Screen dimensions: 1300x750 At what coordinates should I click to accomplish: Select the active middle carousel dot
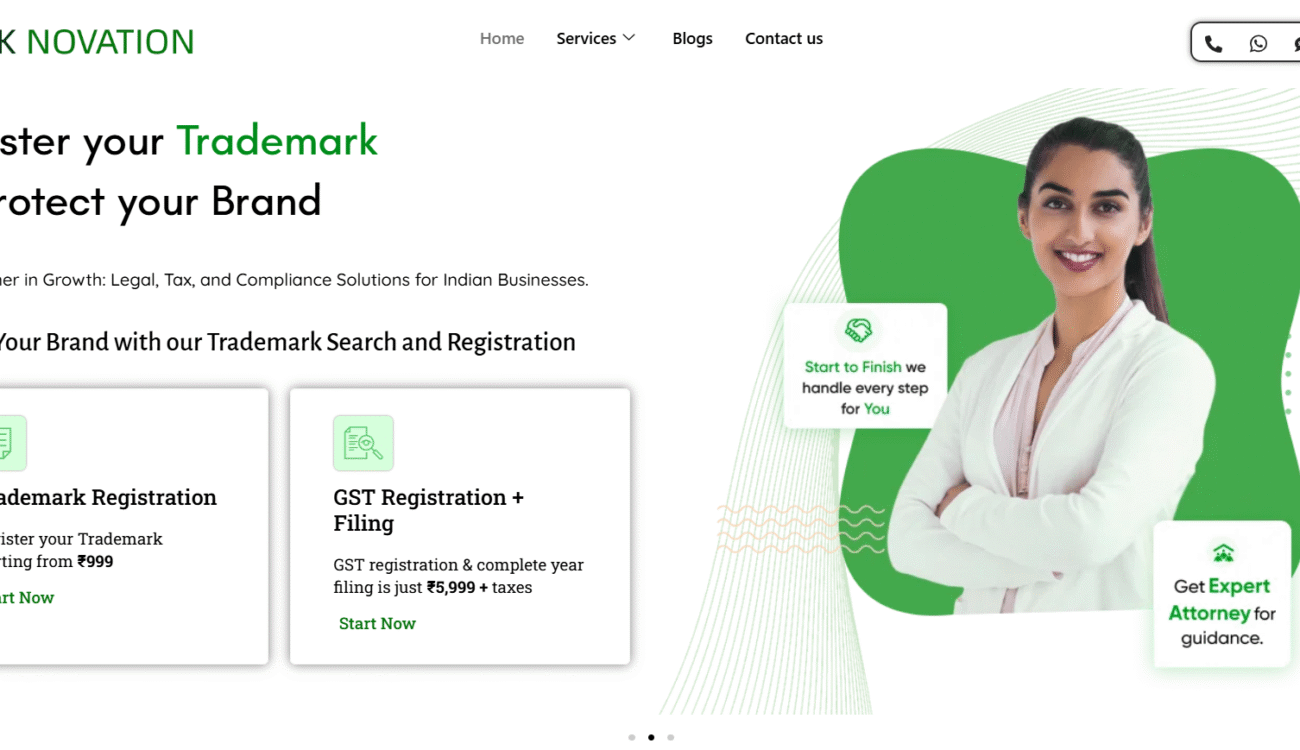(x=651, y=737)
